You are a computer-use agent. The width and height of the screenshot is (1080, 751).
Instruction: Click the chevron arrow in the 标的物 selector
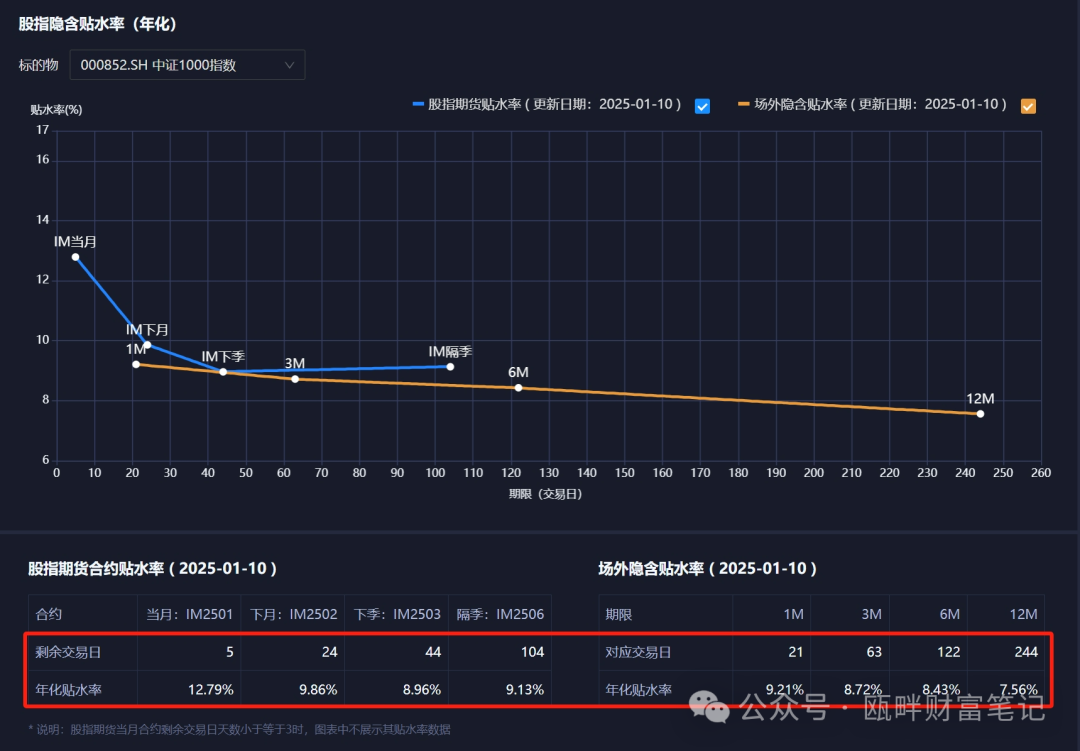click(x=290, y=65)
